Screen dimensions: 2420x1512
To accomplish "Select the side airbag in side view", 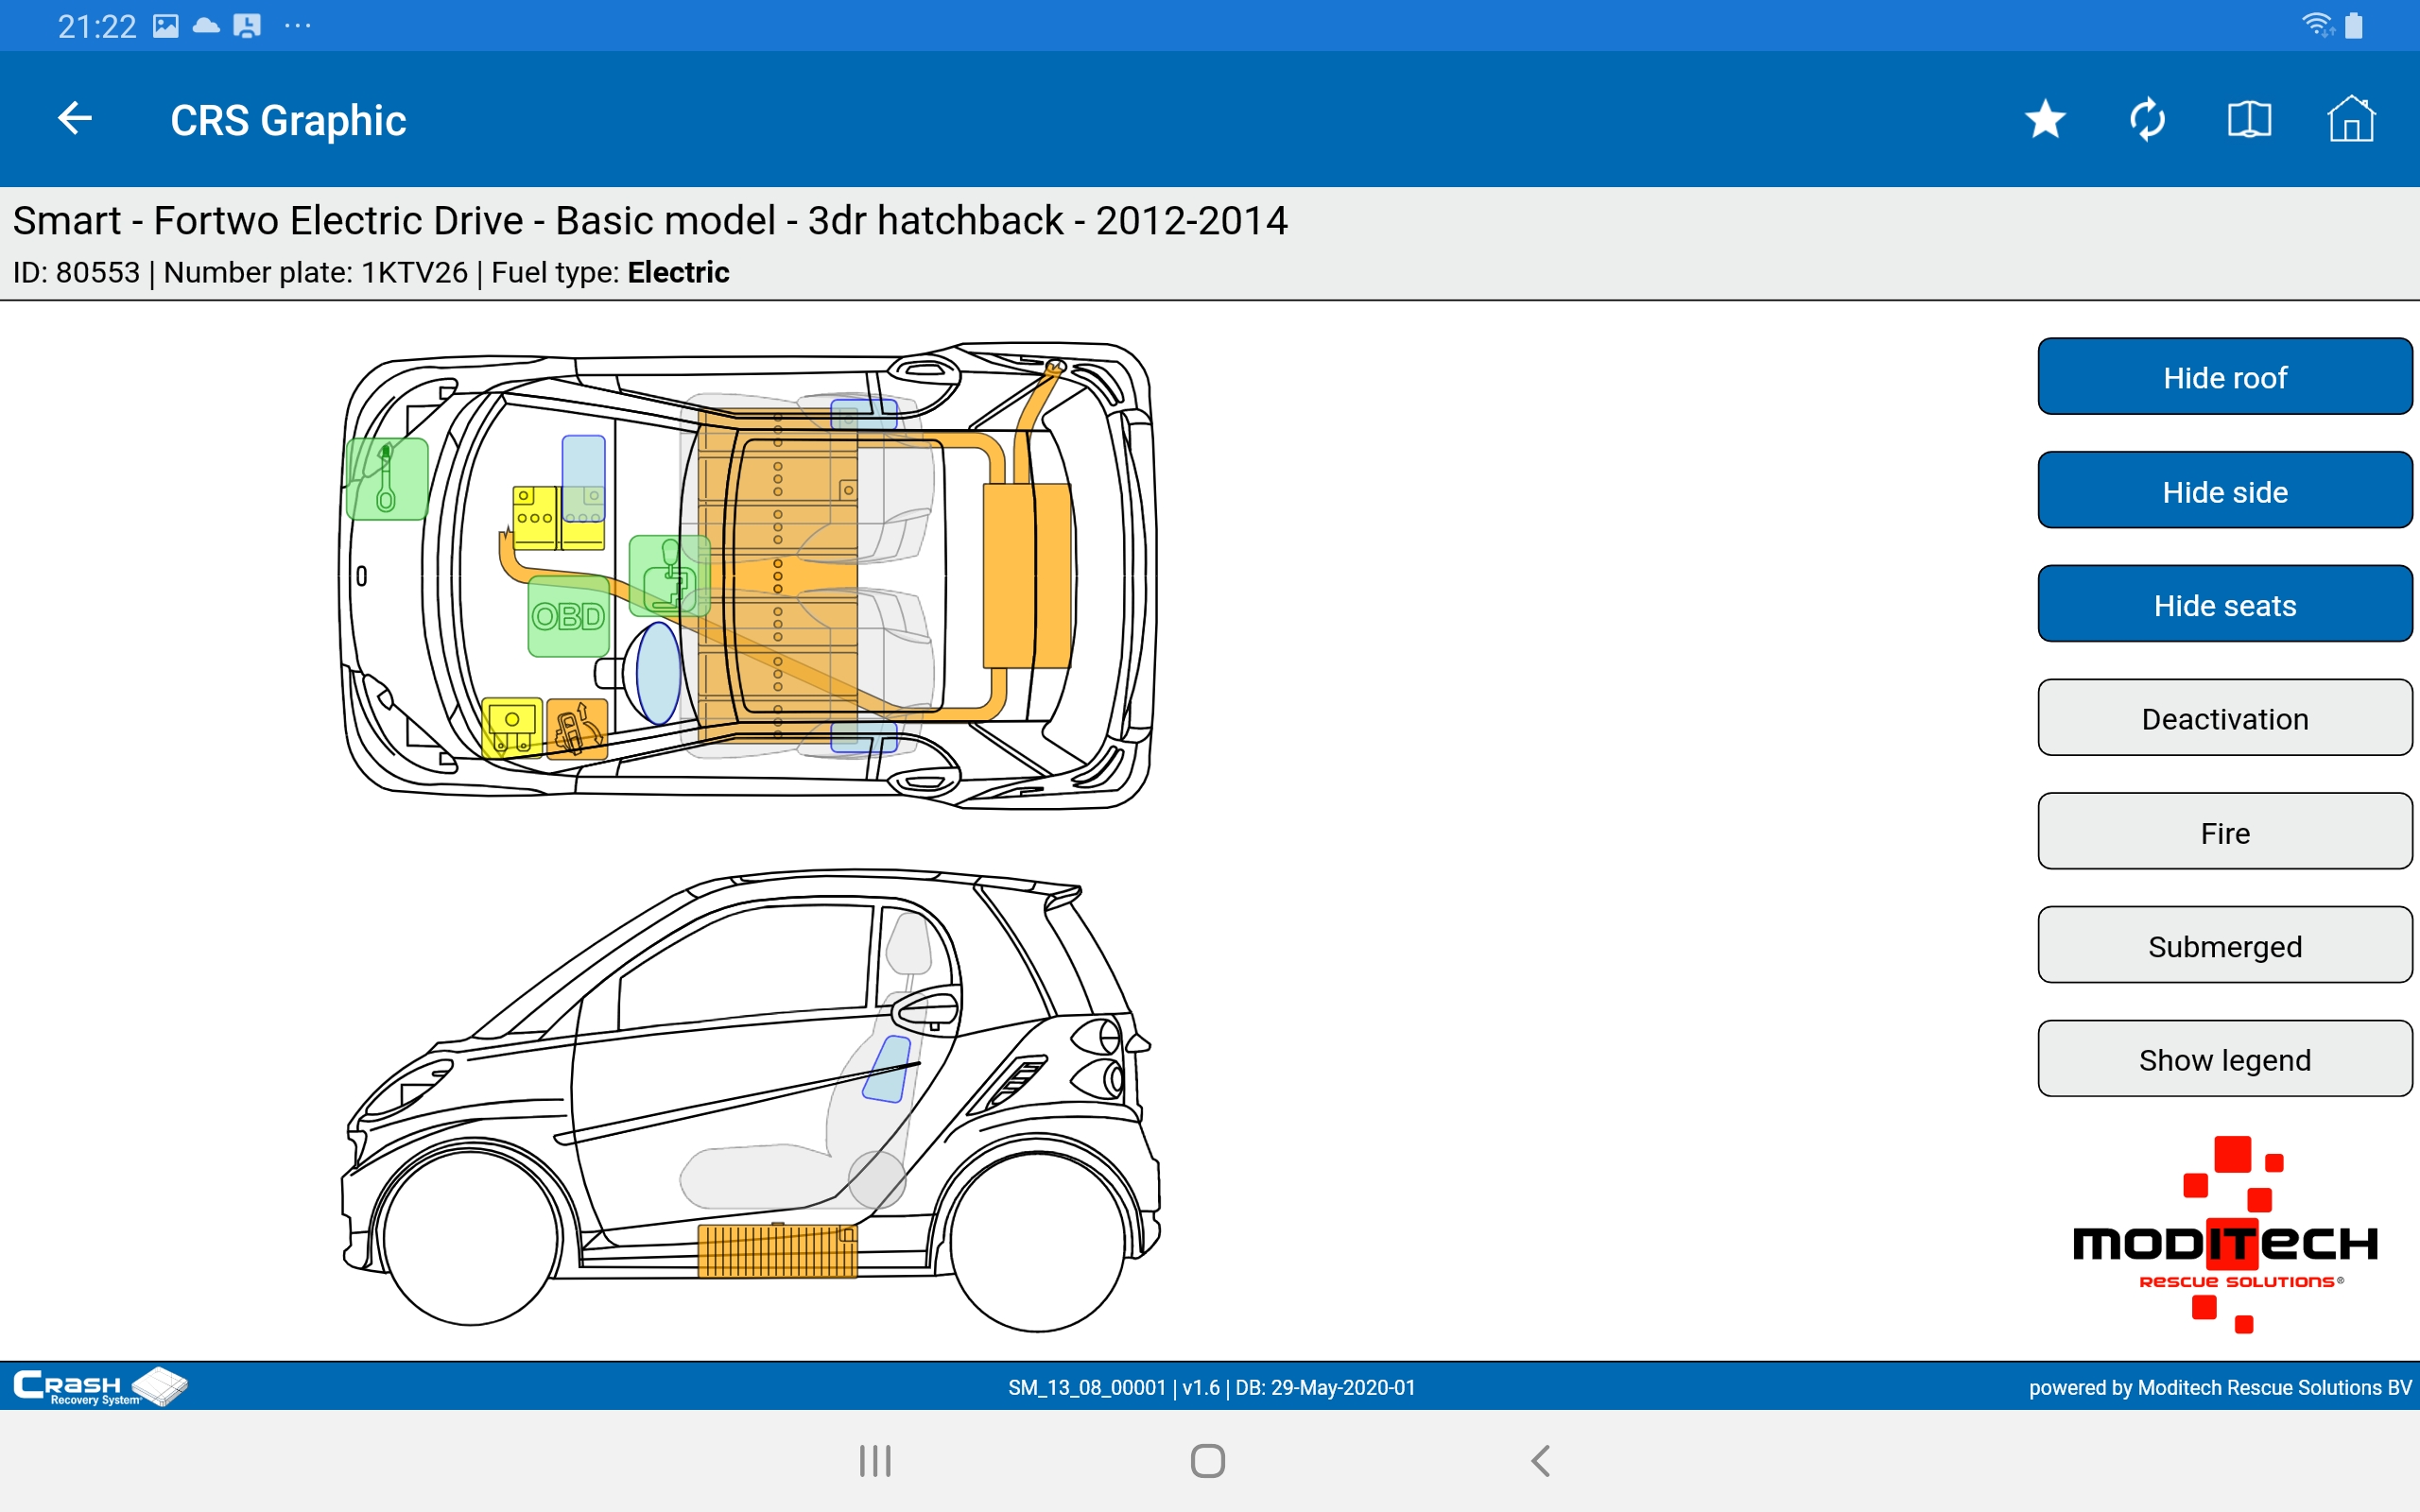I will click(x=886, y=1069).
